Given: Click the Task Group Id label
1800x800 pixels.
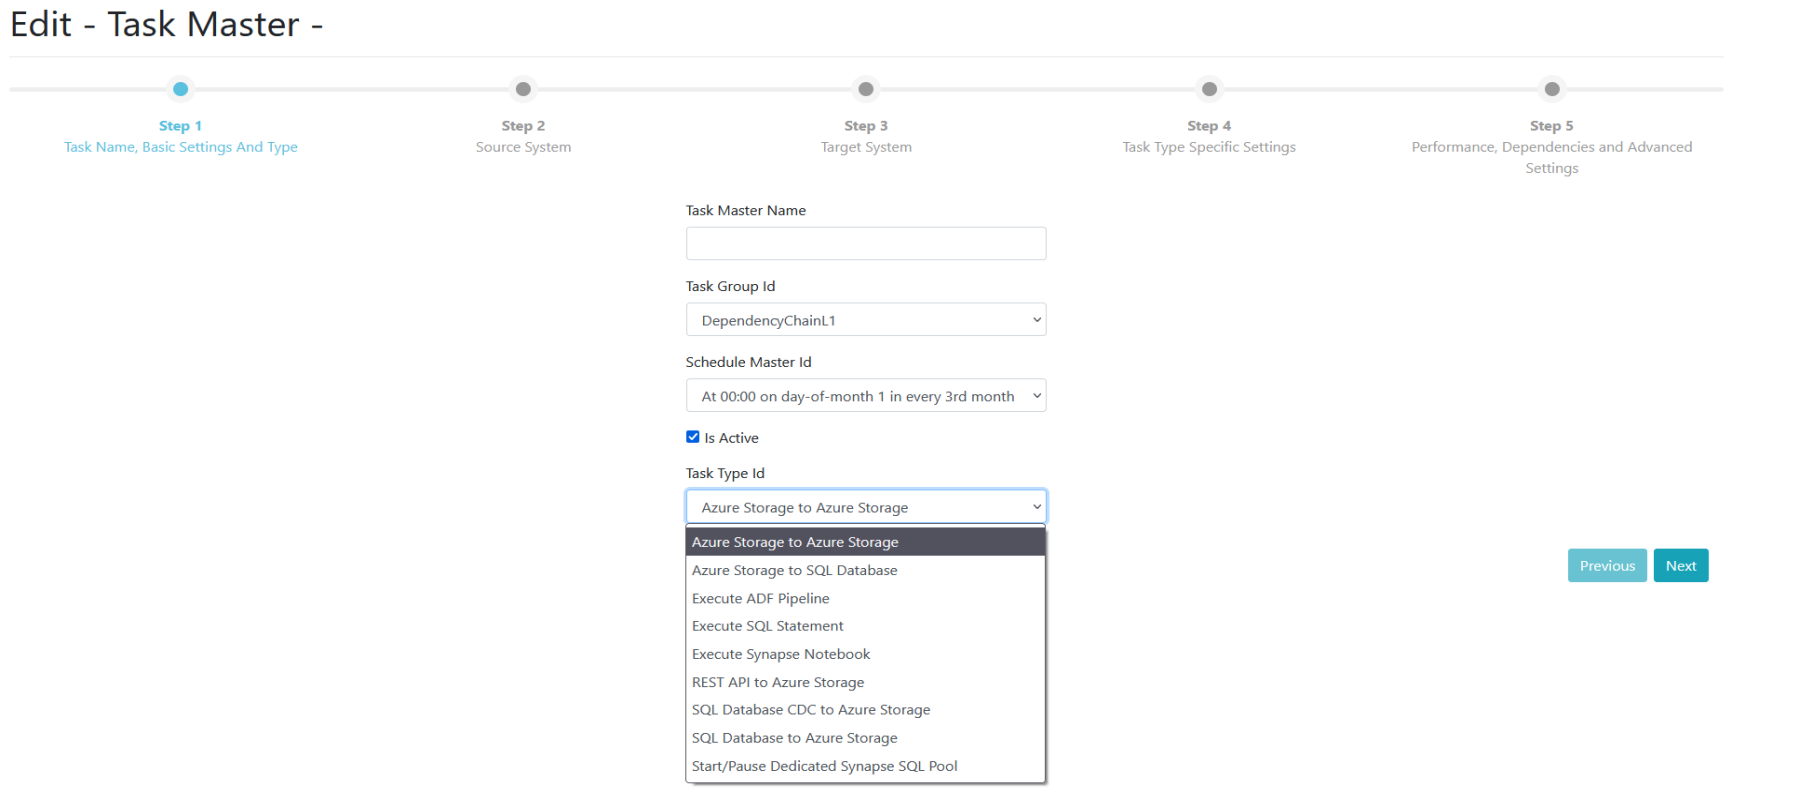Looking at the screenshot, I should 731,286.
